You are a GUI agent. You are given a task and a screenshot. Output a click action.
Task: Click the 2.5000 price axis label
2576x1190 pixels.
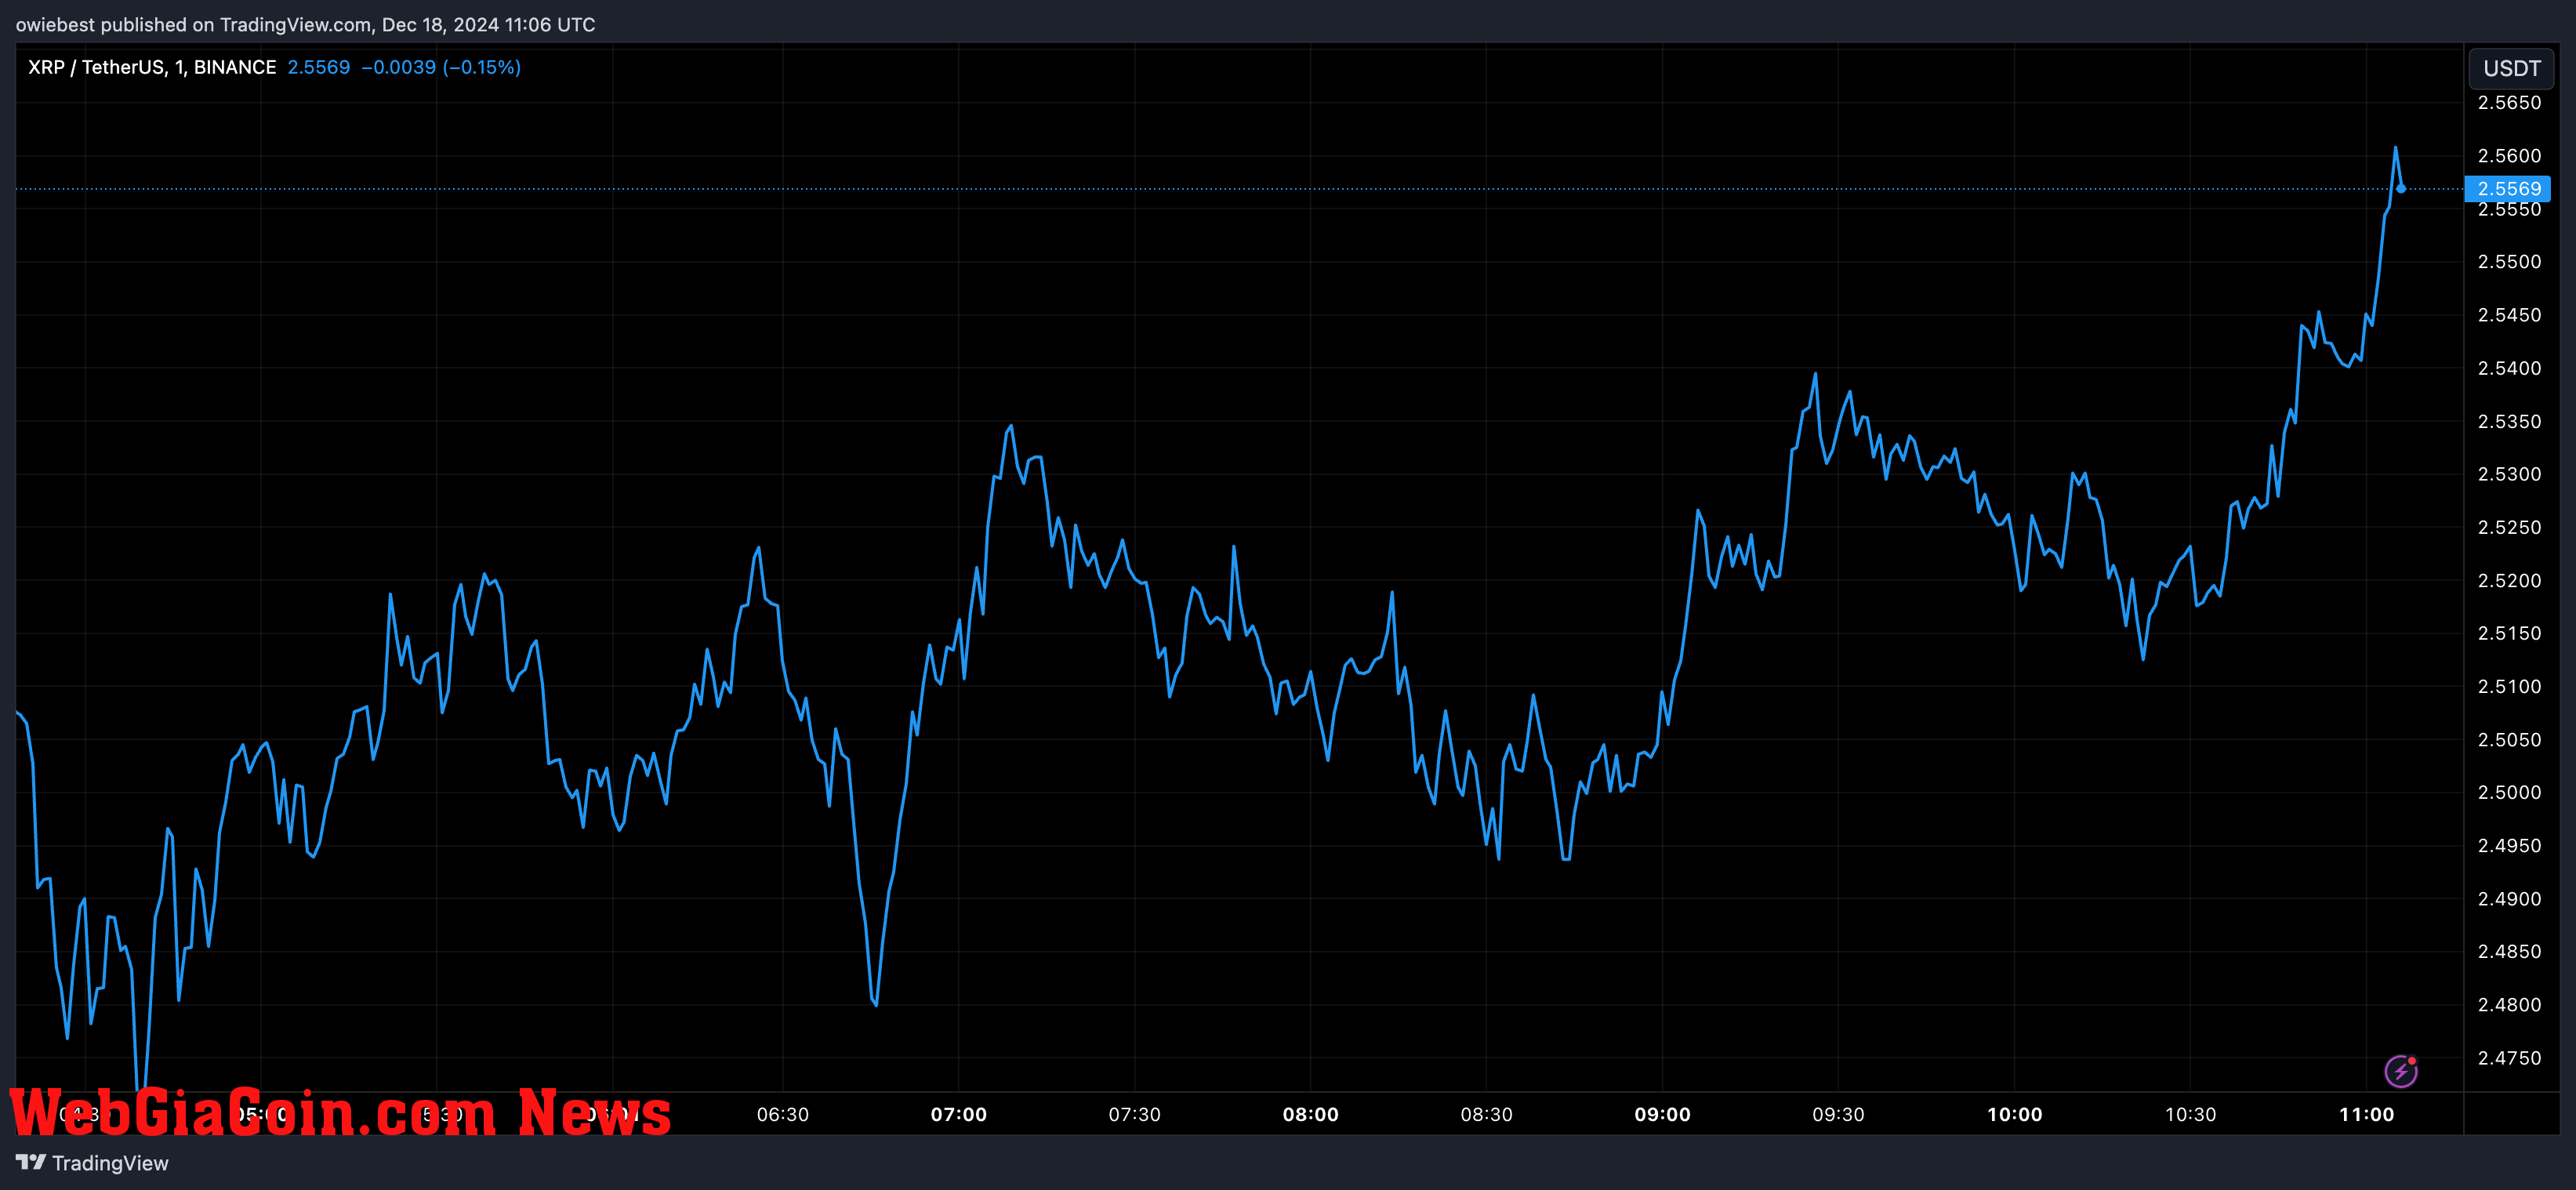pos(2509,792)
